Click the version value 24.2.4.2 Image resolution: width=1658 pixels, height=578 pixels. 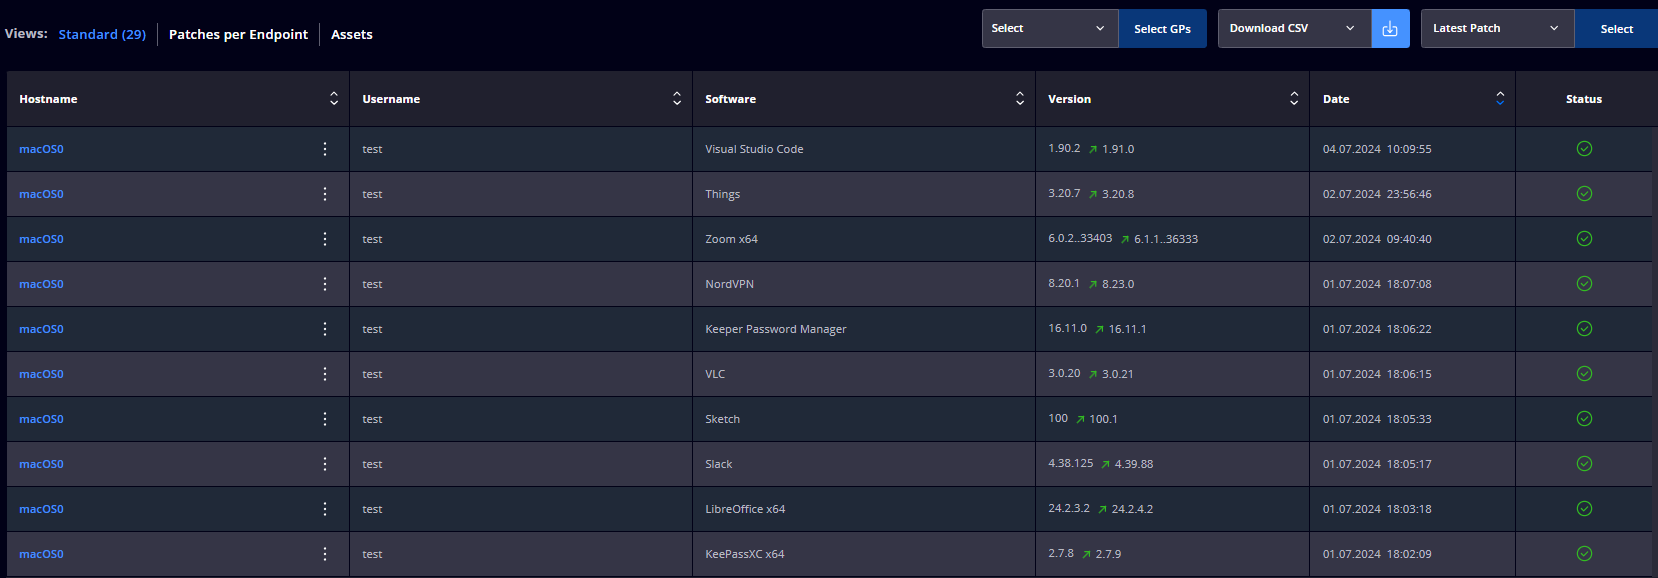click(x=1132, y=509)
